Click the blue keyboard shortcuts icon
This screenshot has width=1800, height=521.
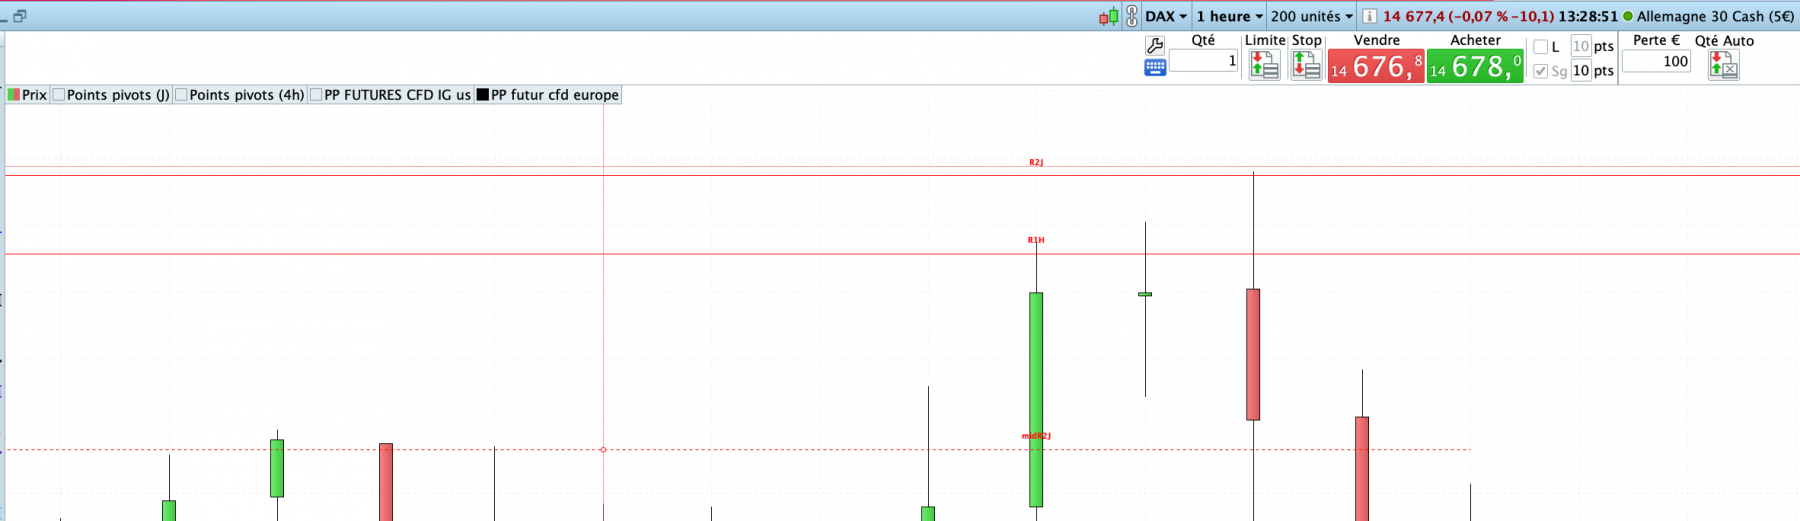pos(1155,68)
